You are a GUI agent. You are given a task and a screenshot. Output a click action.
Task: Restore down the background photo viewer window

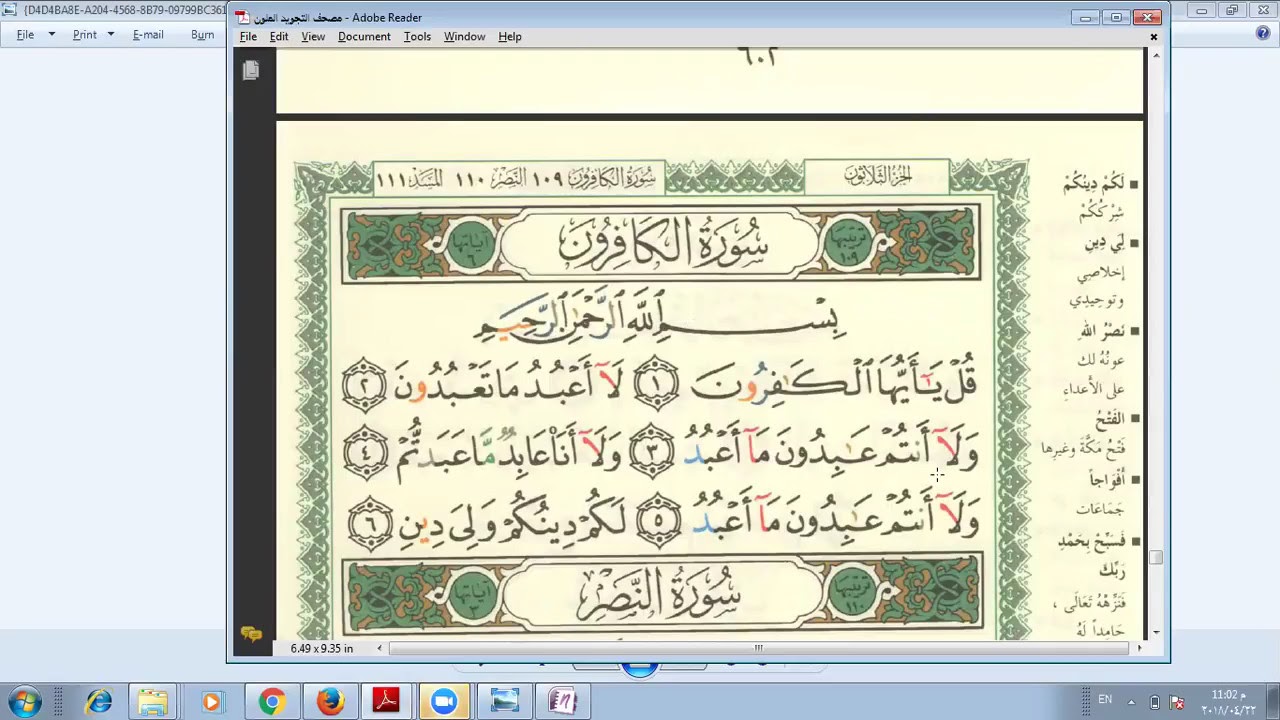click(1232, 10)
